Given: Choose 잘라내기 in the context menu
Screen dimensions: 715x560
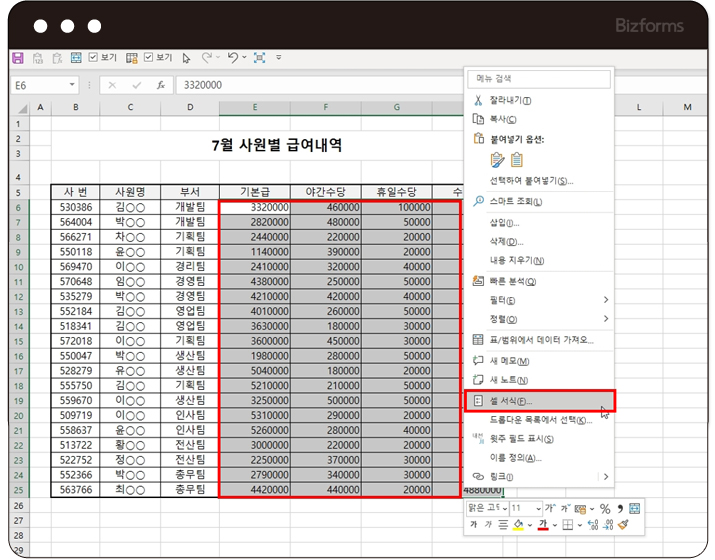Looking at the screenshot, I should click(510, 100).
